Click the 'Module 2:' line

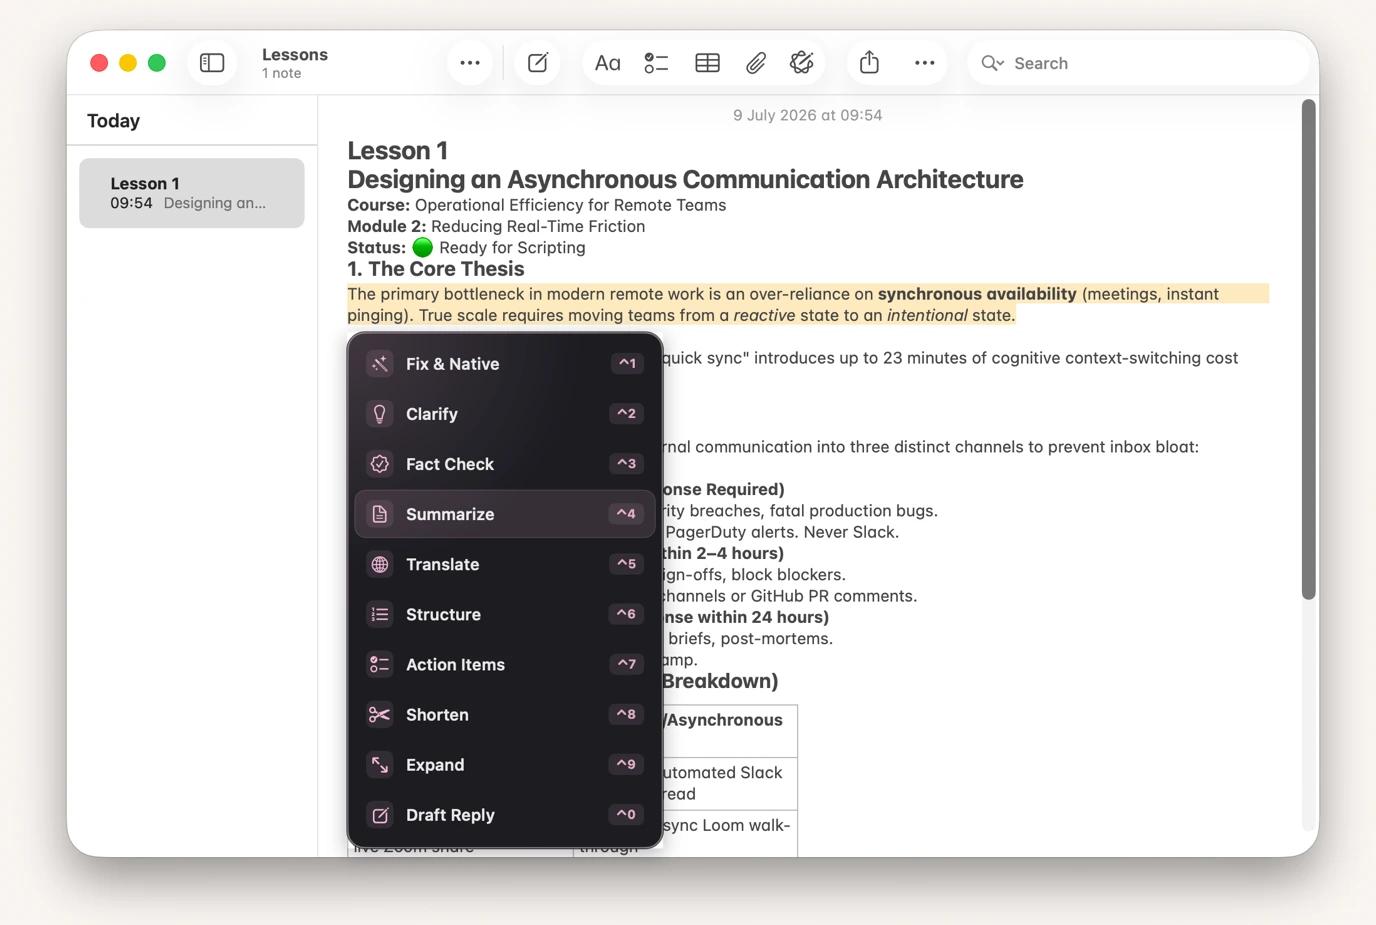pyautogui.click(x=496, y=226)
